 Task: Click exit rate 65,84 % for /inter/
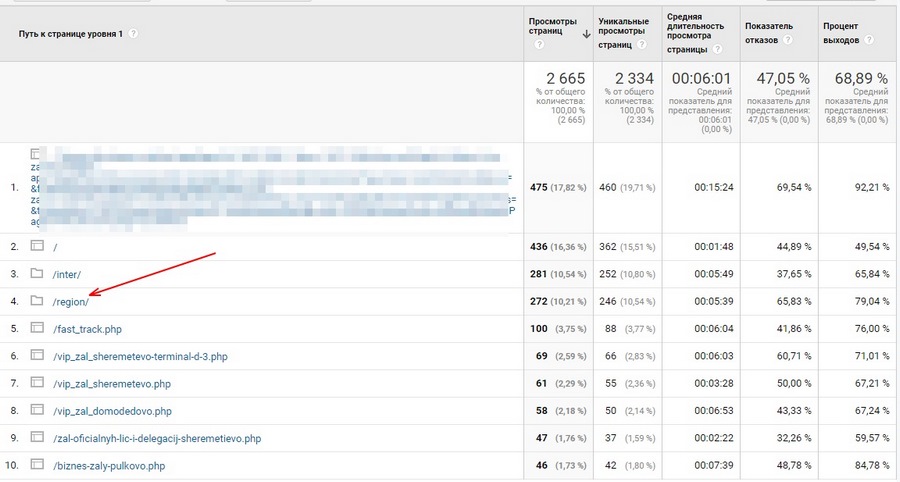tap(872, 274)
